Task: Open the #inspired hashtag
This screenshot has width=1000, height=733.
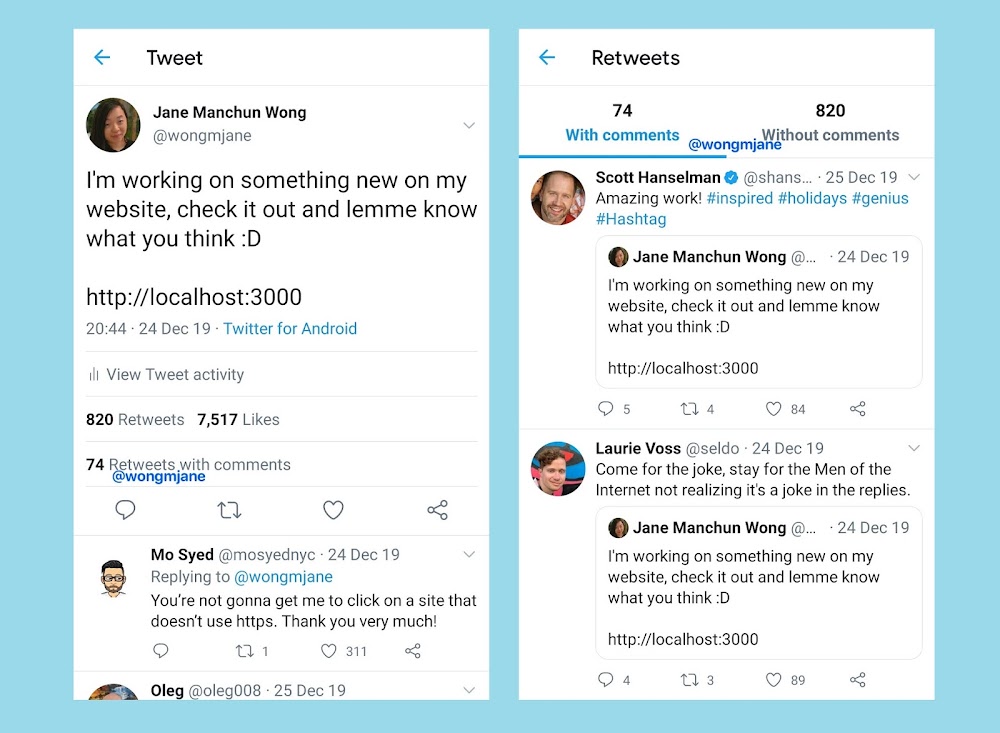Action: coord(739,198)
